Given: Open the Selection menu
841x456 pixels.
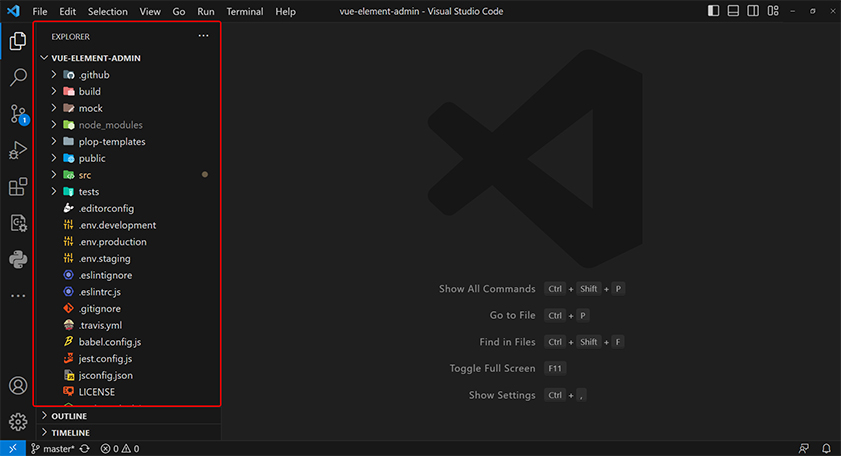Looking at the screenshot, I should pyautogui.click(x=108, y=11).
